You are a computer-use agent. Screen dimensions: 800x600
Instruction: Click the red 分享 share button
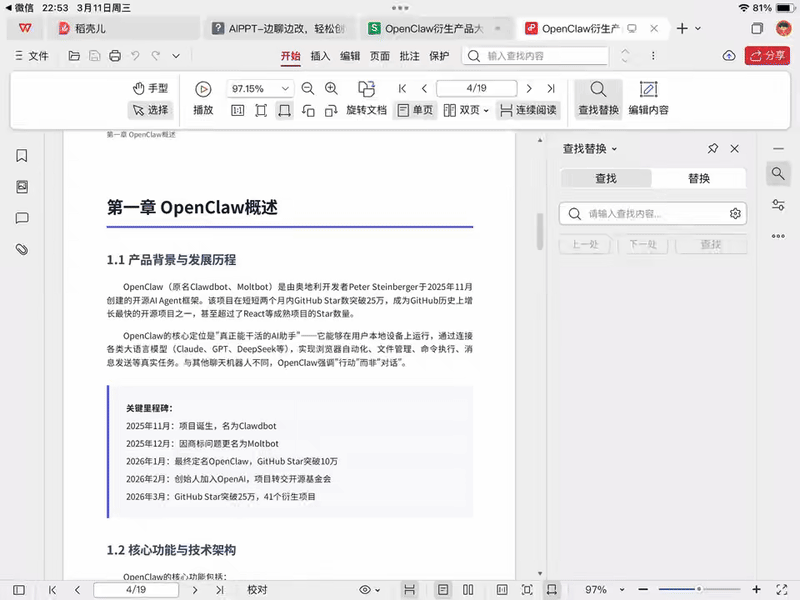tap(767, 55)
